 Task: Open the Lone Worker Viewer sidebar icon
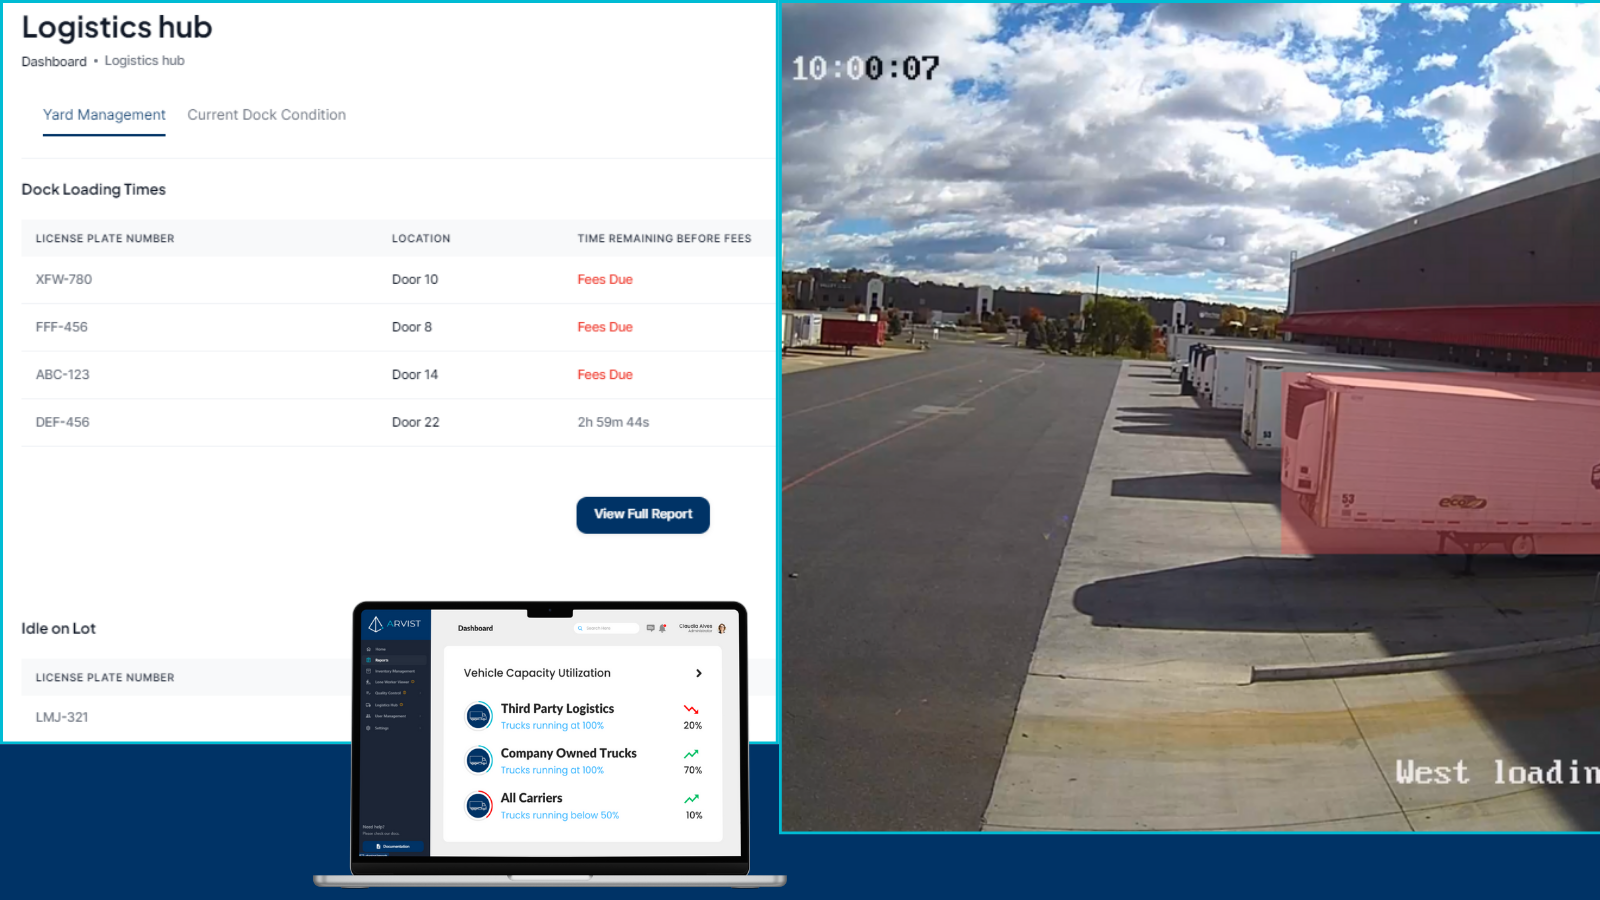[x=367, y=682]
